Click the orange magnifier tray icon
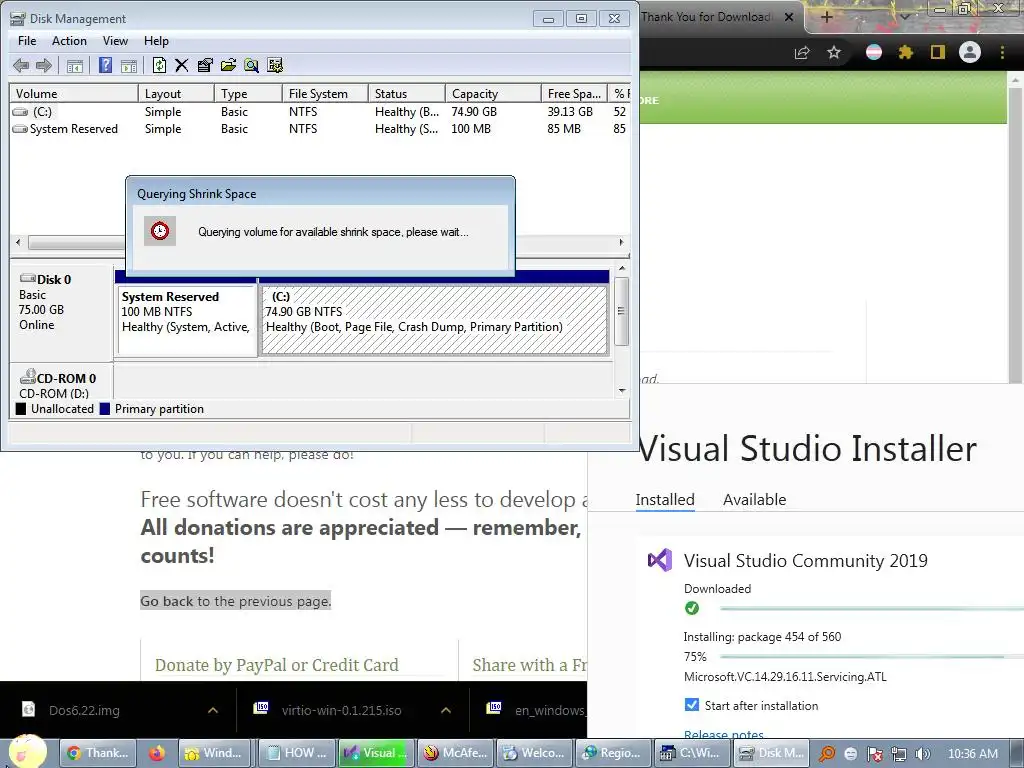 point(827,754)
